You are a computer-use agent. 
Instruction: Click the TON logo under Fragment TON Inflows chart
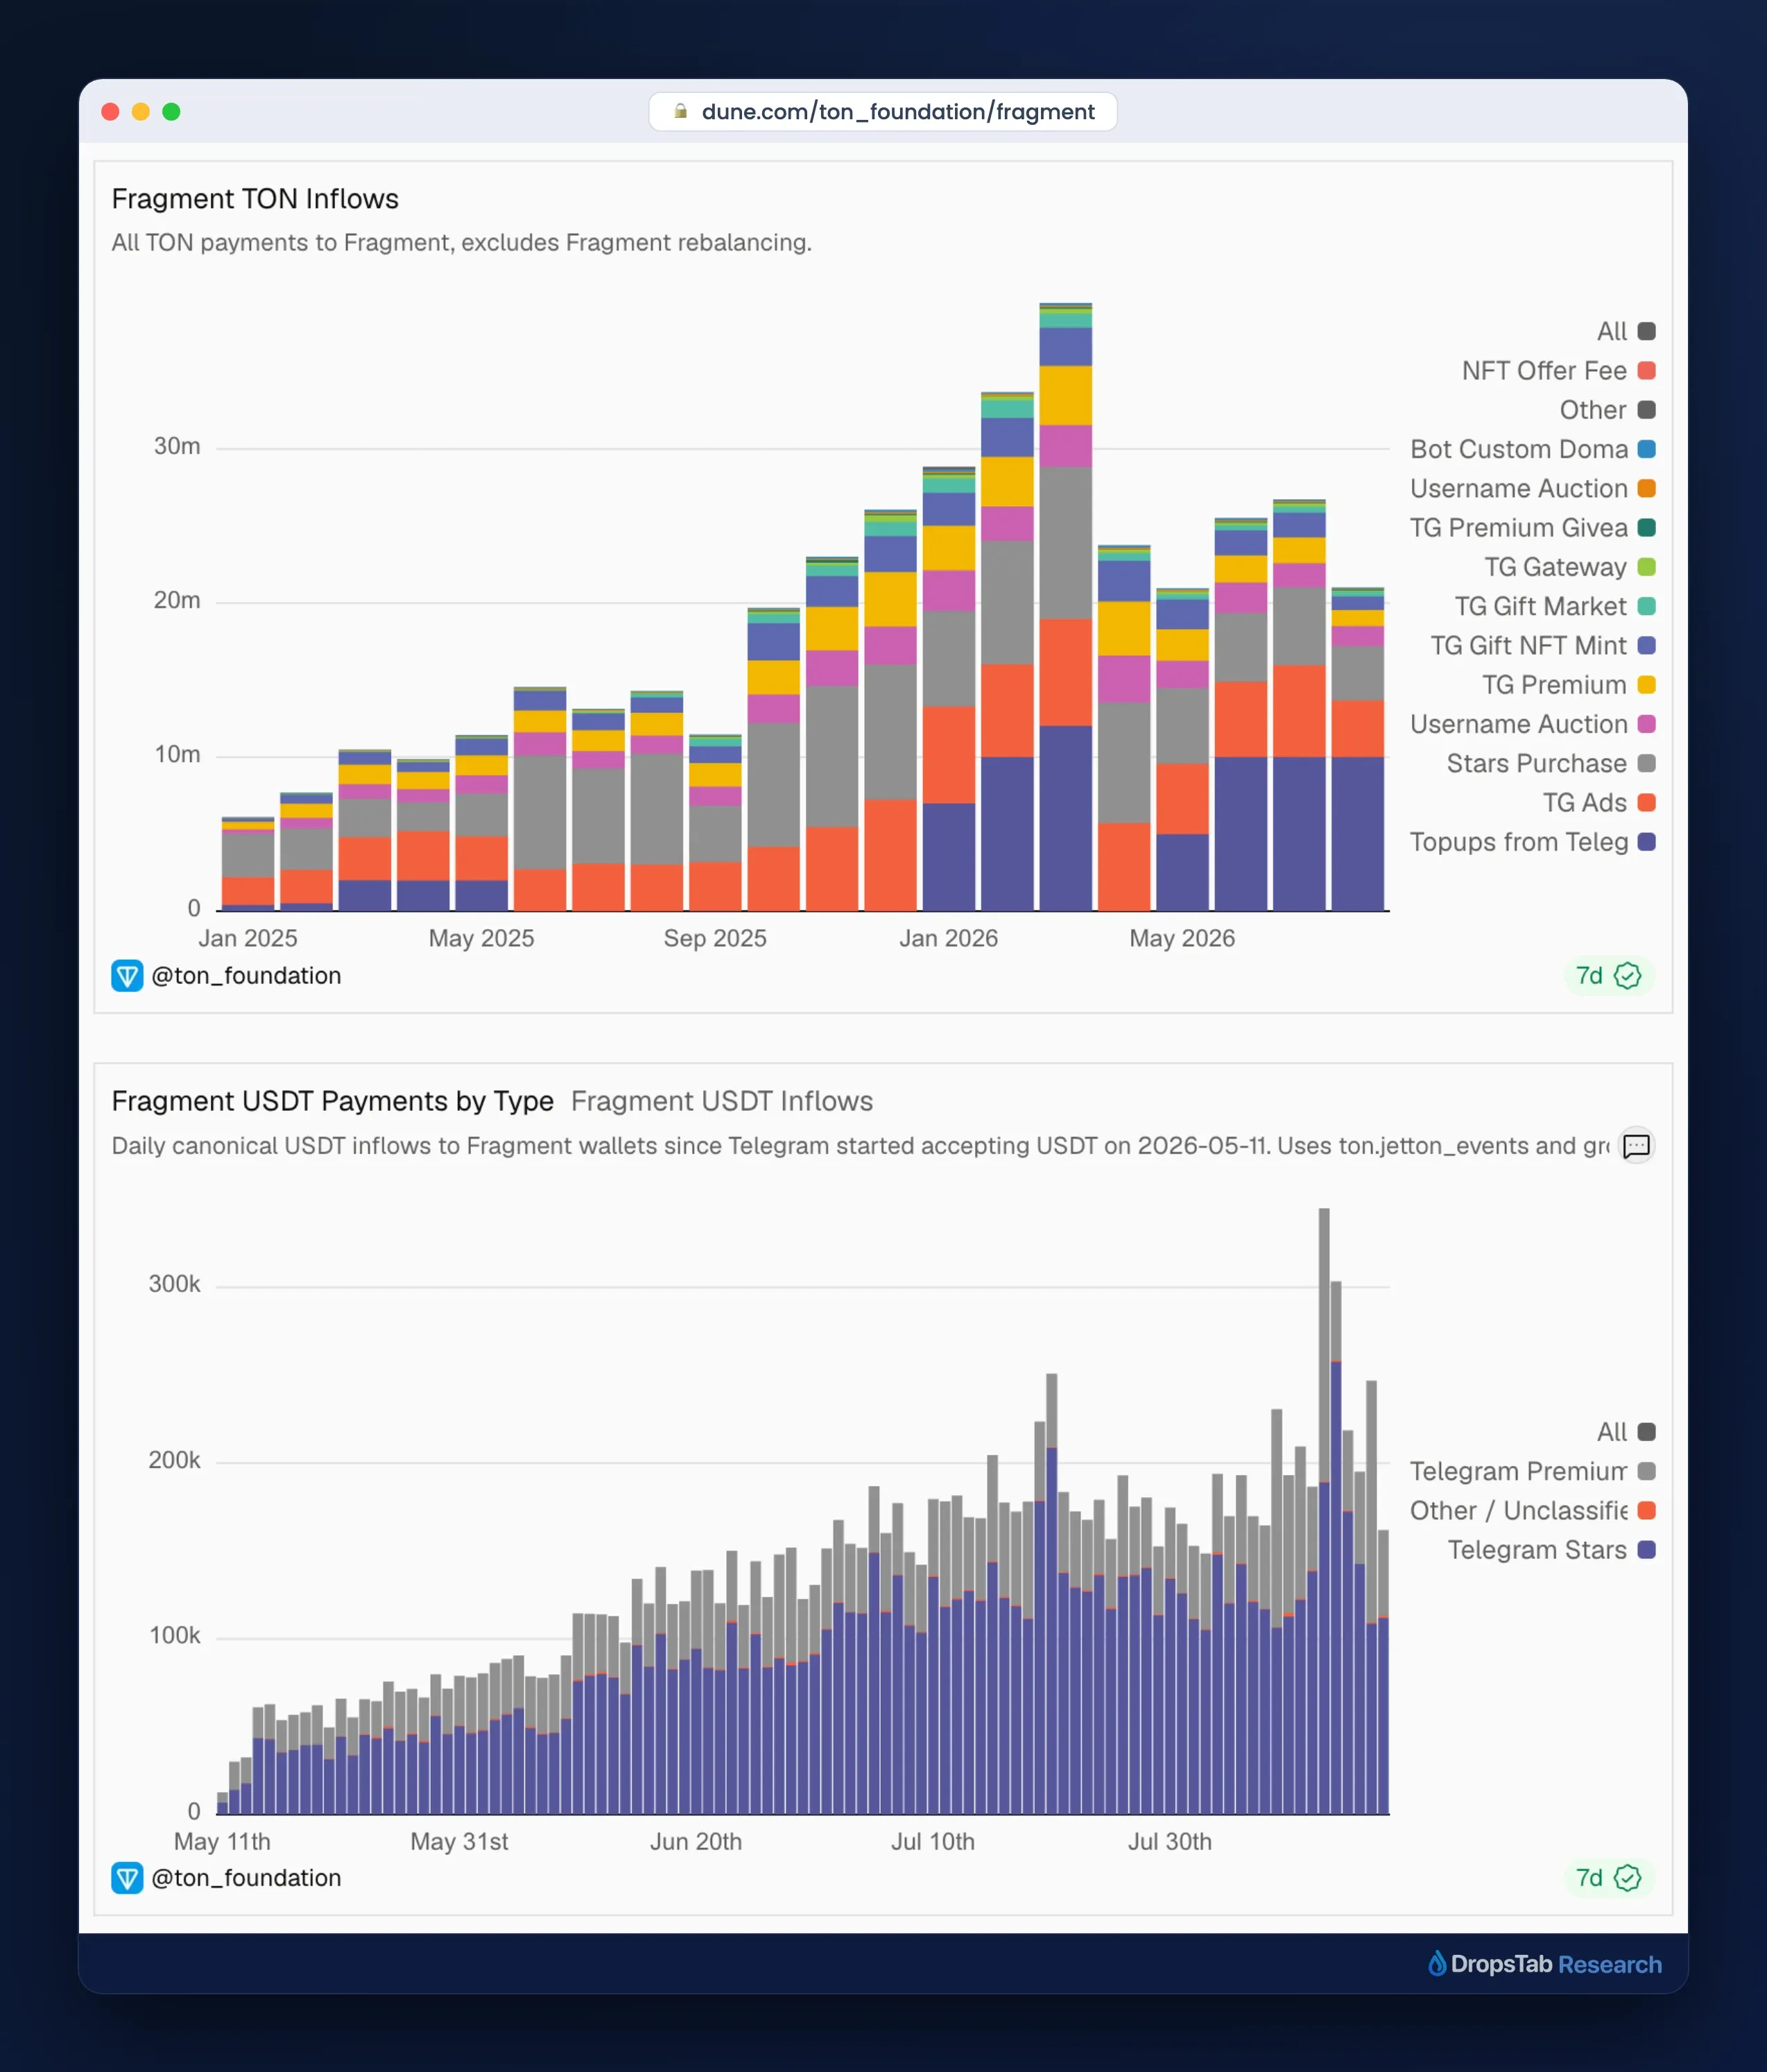(127, 976)
